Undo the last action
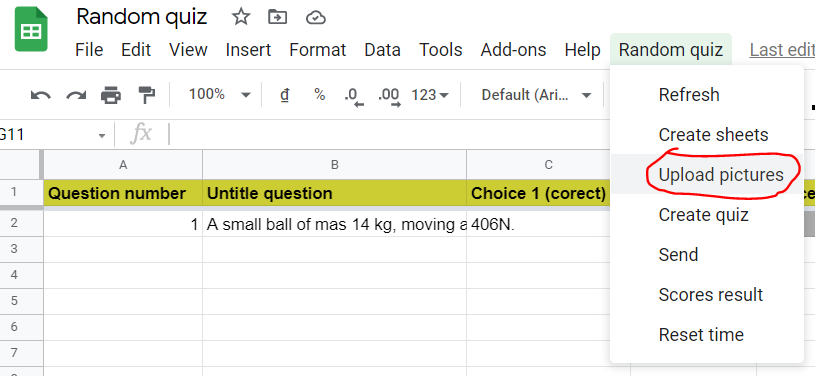Image resolution: width=815 pixels, height=376 pixels. pos(41,95)
